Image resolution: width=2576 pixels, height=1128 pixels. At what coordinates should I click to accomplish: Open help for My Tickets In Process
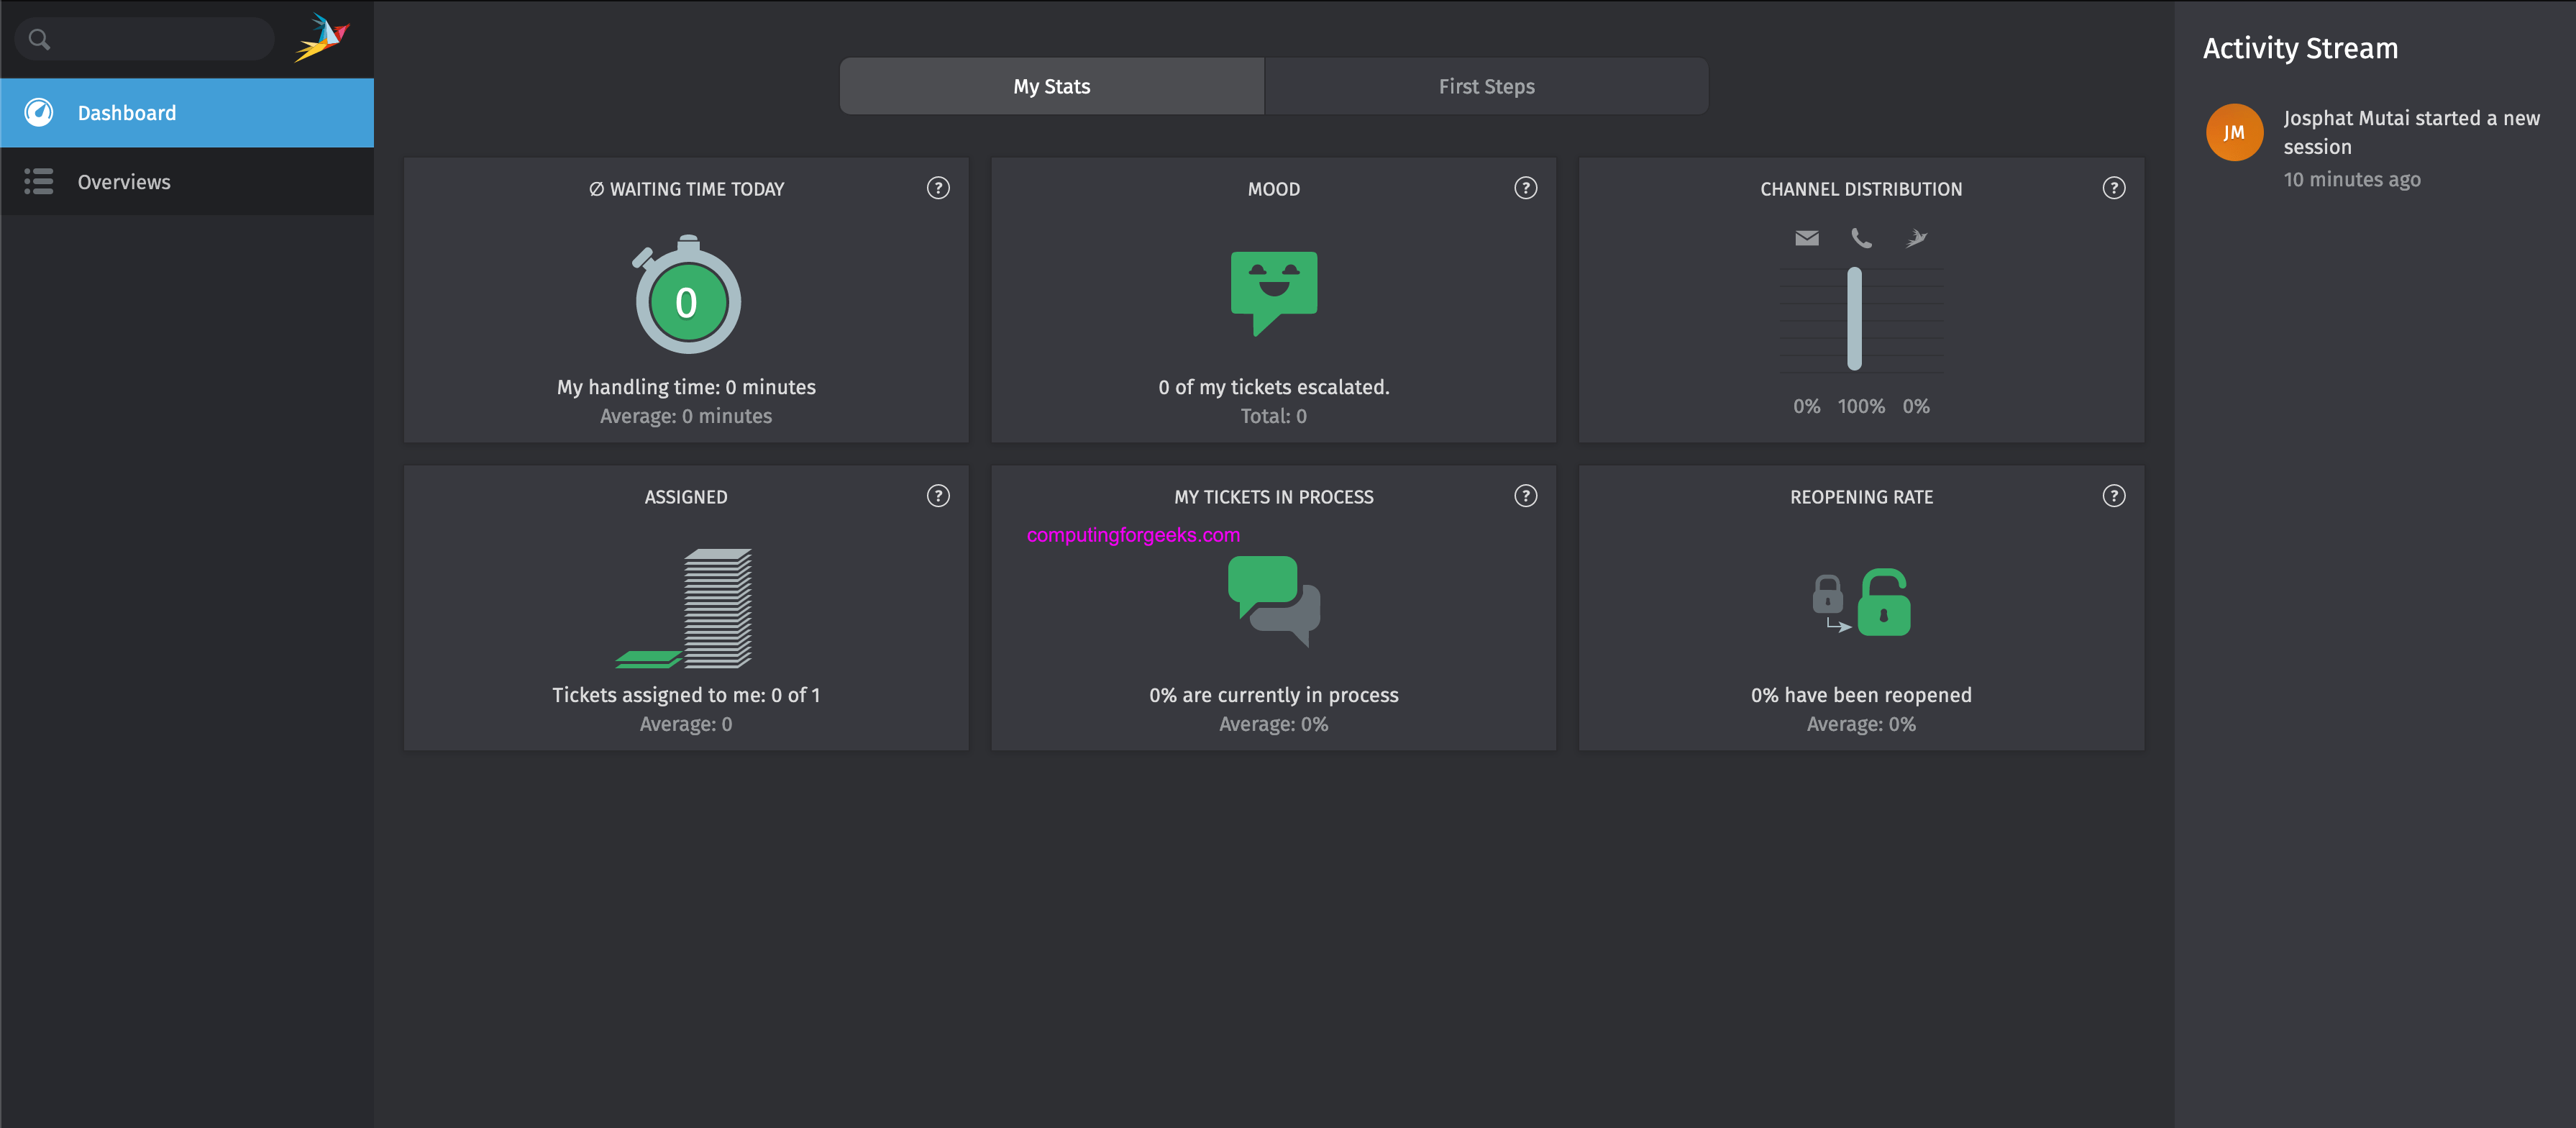[x=1524, y=496]
